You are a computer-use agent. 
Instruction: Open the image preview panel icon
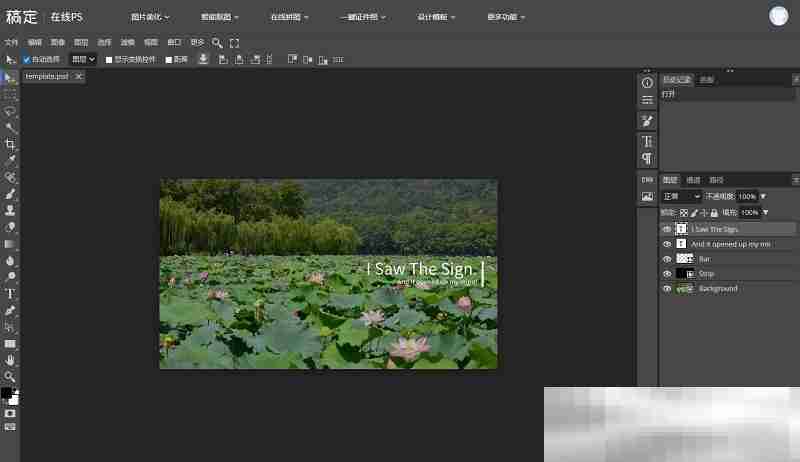coord(647,196)
